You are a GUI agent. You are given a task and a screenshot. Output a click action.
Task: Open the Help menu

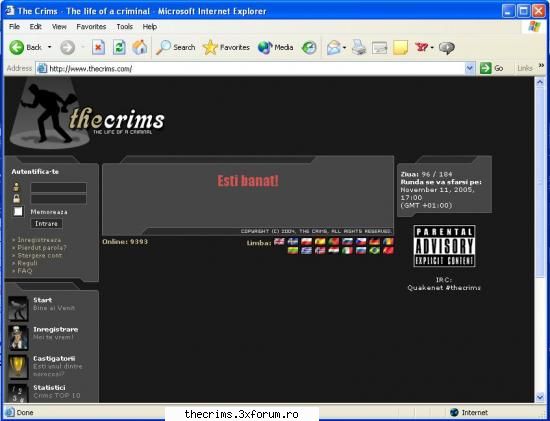click(149, 27)
